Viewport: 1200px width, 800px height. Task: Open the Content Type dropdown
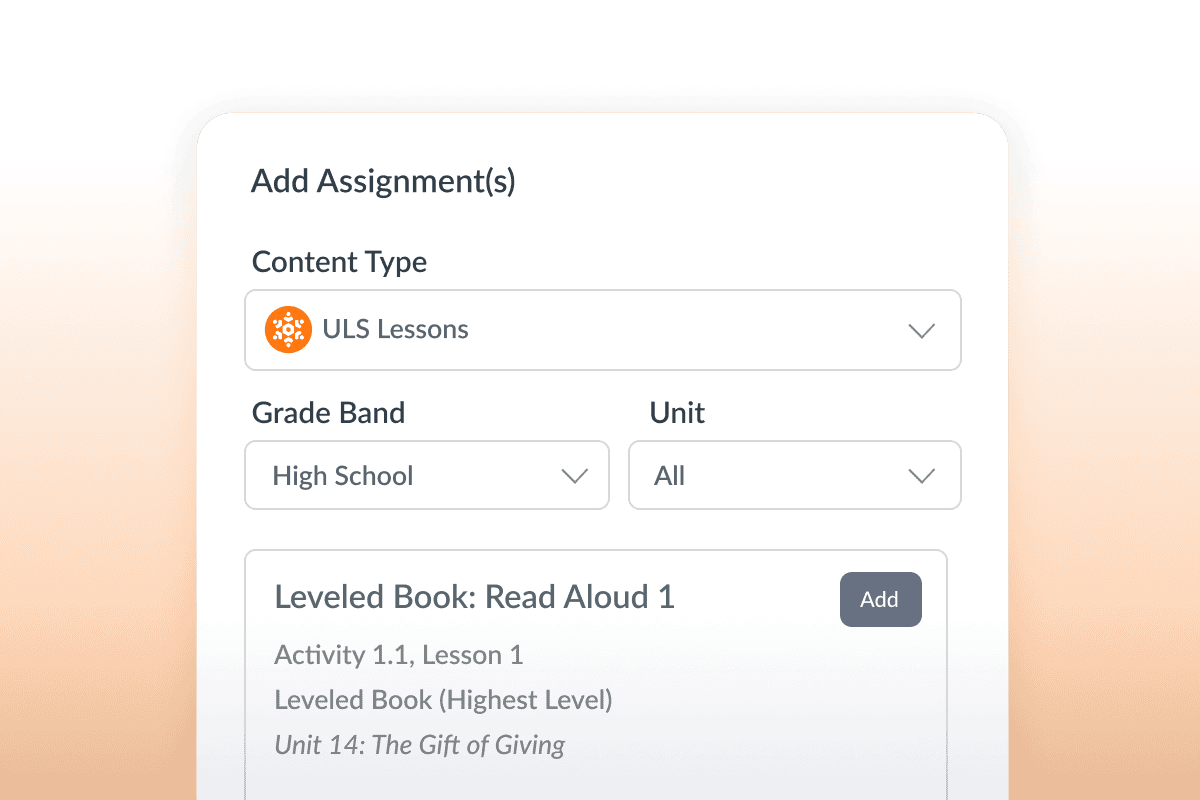pos(600,330)
